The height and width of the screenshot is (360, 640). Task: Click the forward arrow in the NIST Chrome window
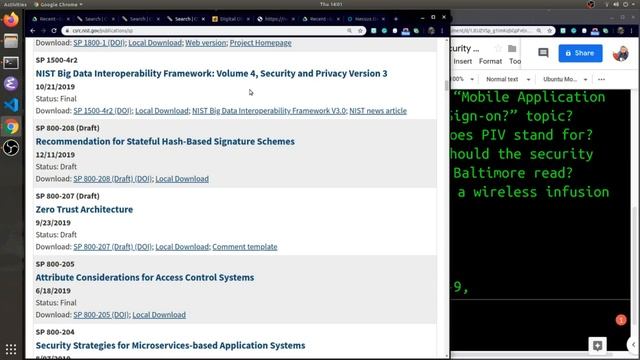[x=43, y=31]
